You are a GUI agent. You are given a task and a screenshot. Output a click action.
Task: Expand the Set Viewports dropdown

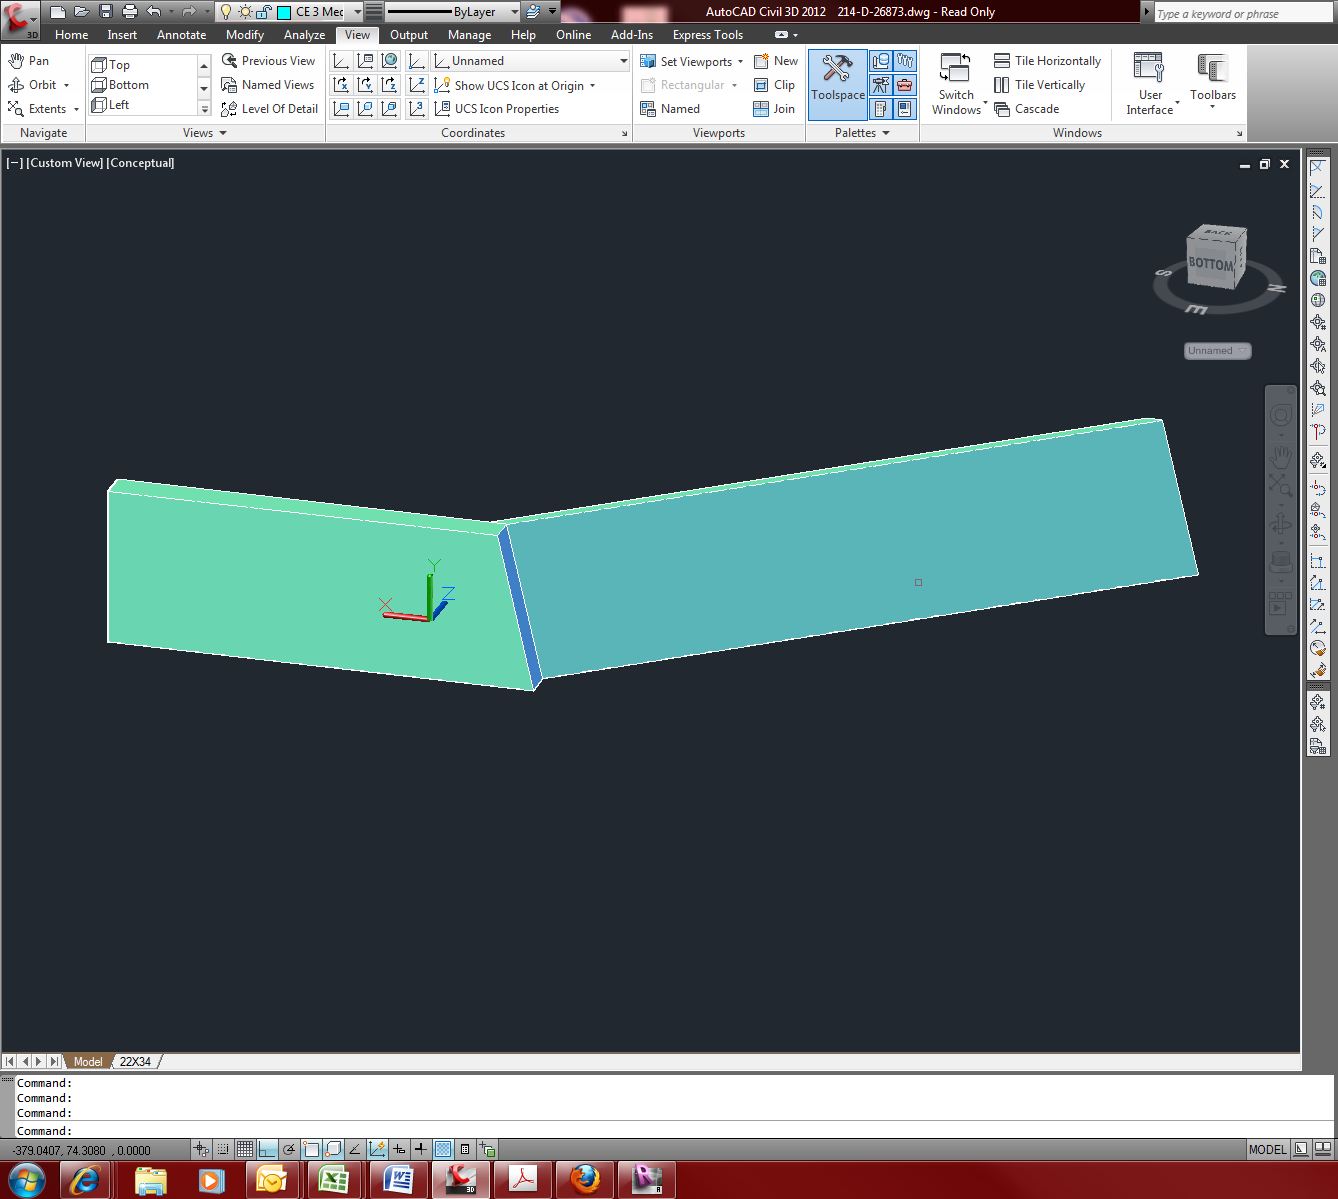739,61
